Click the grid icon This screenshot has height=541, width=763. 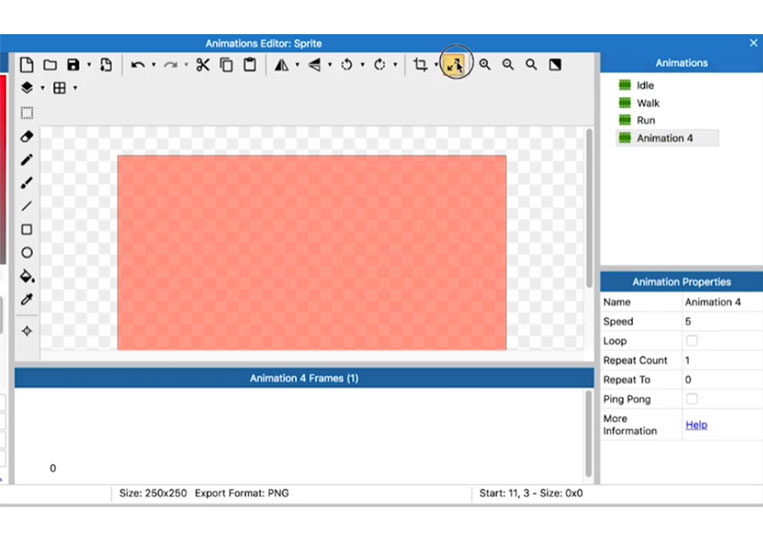(x=59, y=88)
